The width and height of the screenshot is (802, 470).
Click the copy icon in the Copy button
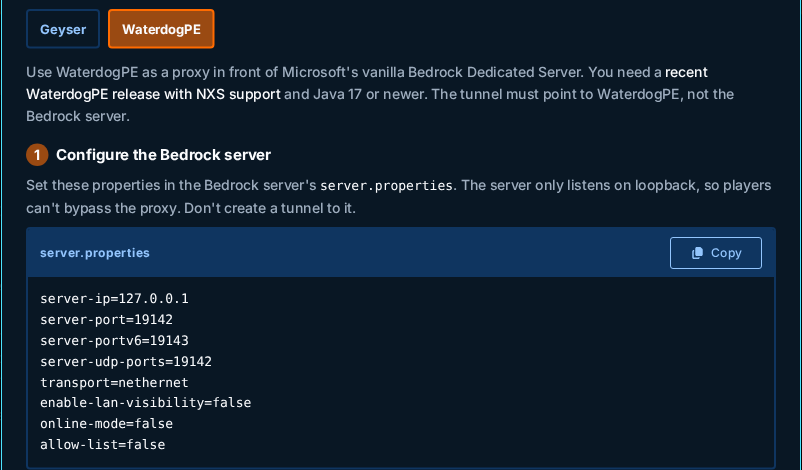pyautogui.click(x=697, y=253)
